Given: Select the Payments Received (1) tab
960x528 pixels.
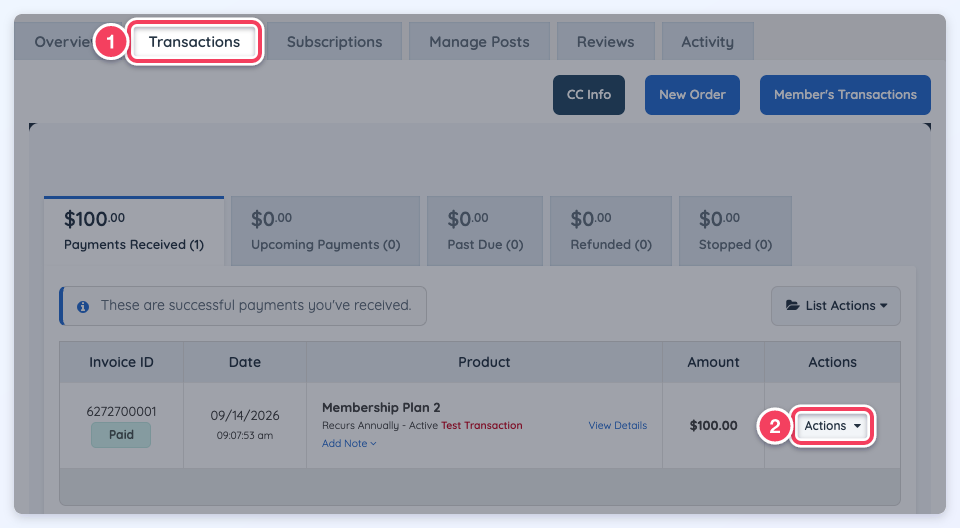Looking at the screenshot, I should [x=134, y=231].
